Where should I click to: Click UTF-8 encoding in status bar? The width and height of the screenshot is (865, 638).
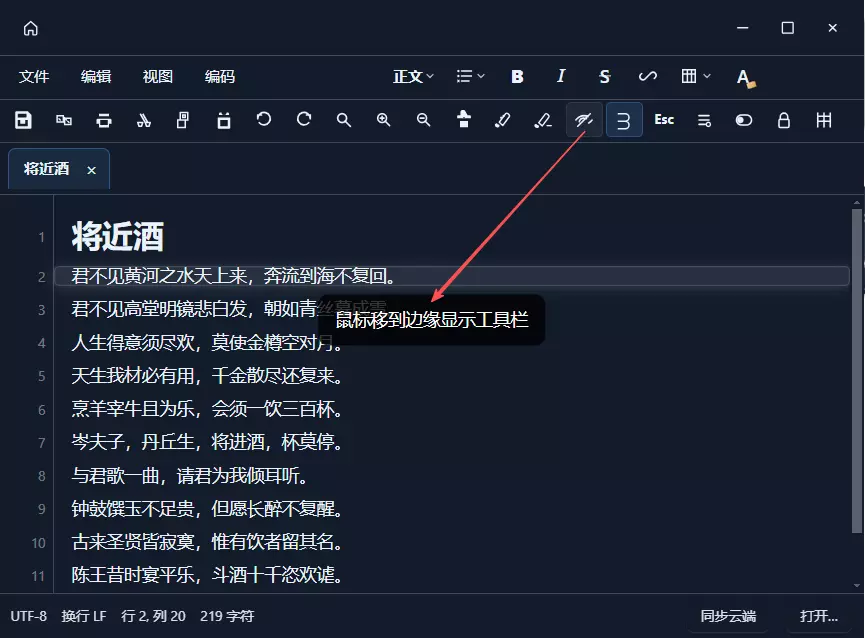(x=29, y=616)
